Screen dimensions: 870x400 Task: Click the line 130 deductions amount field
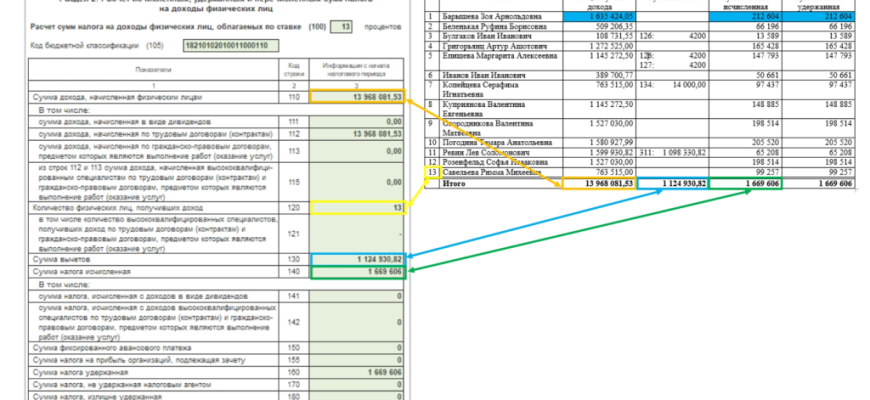pos(359,260)
